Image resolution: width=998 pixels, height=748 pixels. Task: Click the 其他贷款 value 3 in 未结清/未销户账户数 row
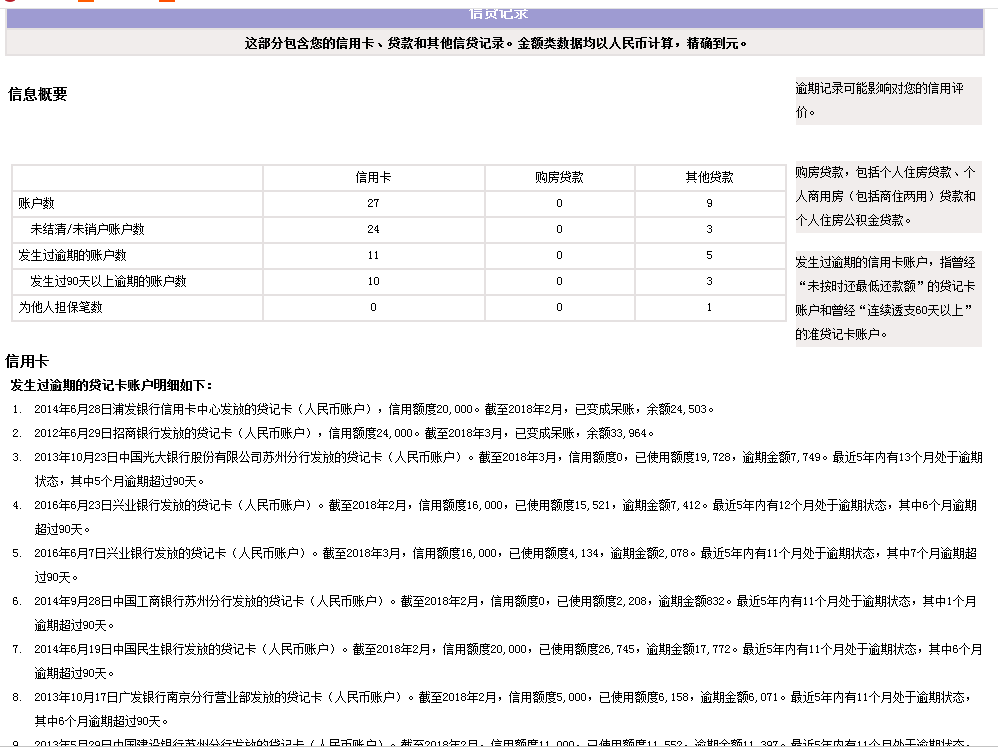pos(709,229)
